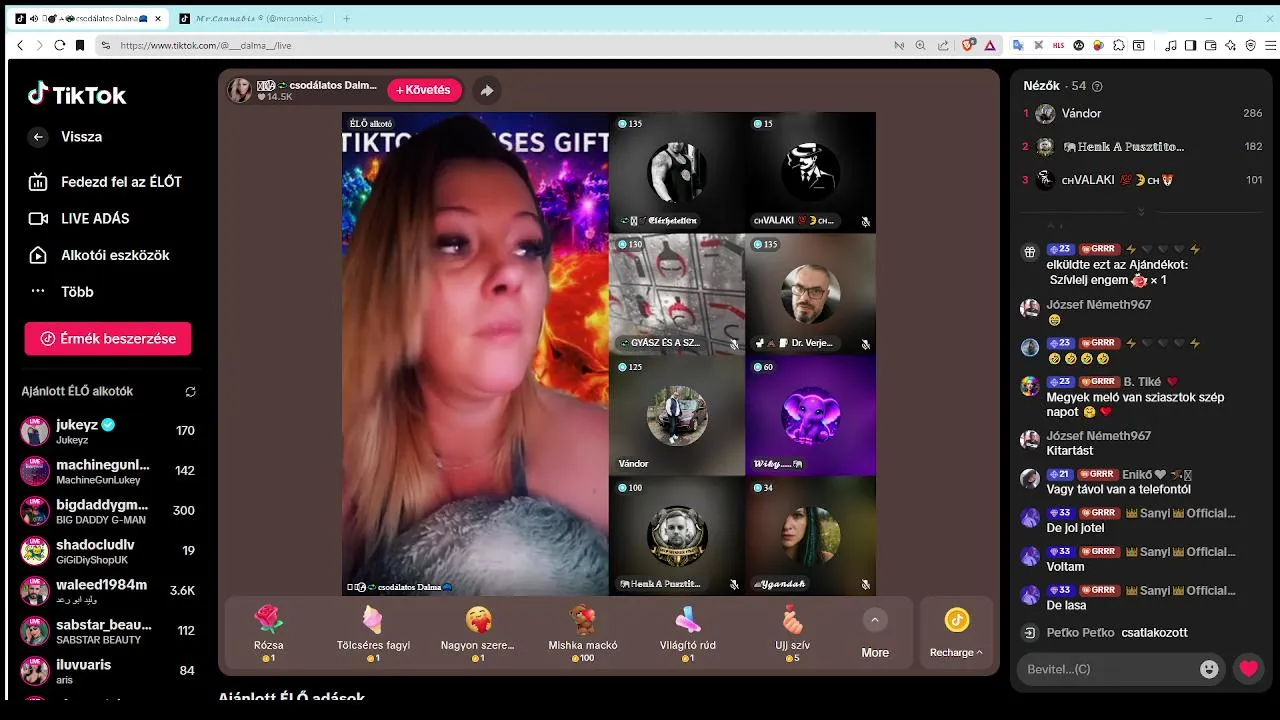Viewport: 1280px width, 720px height.
Task: Click the Követés follow button
Action: point(424,90)
